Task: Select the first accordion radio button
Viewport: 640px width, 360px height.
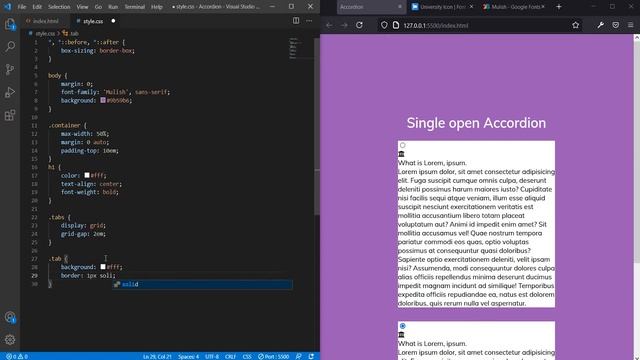Action: coord(402,145)
